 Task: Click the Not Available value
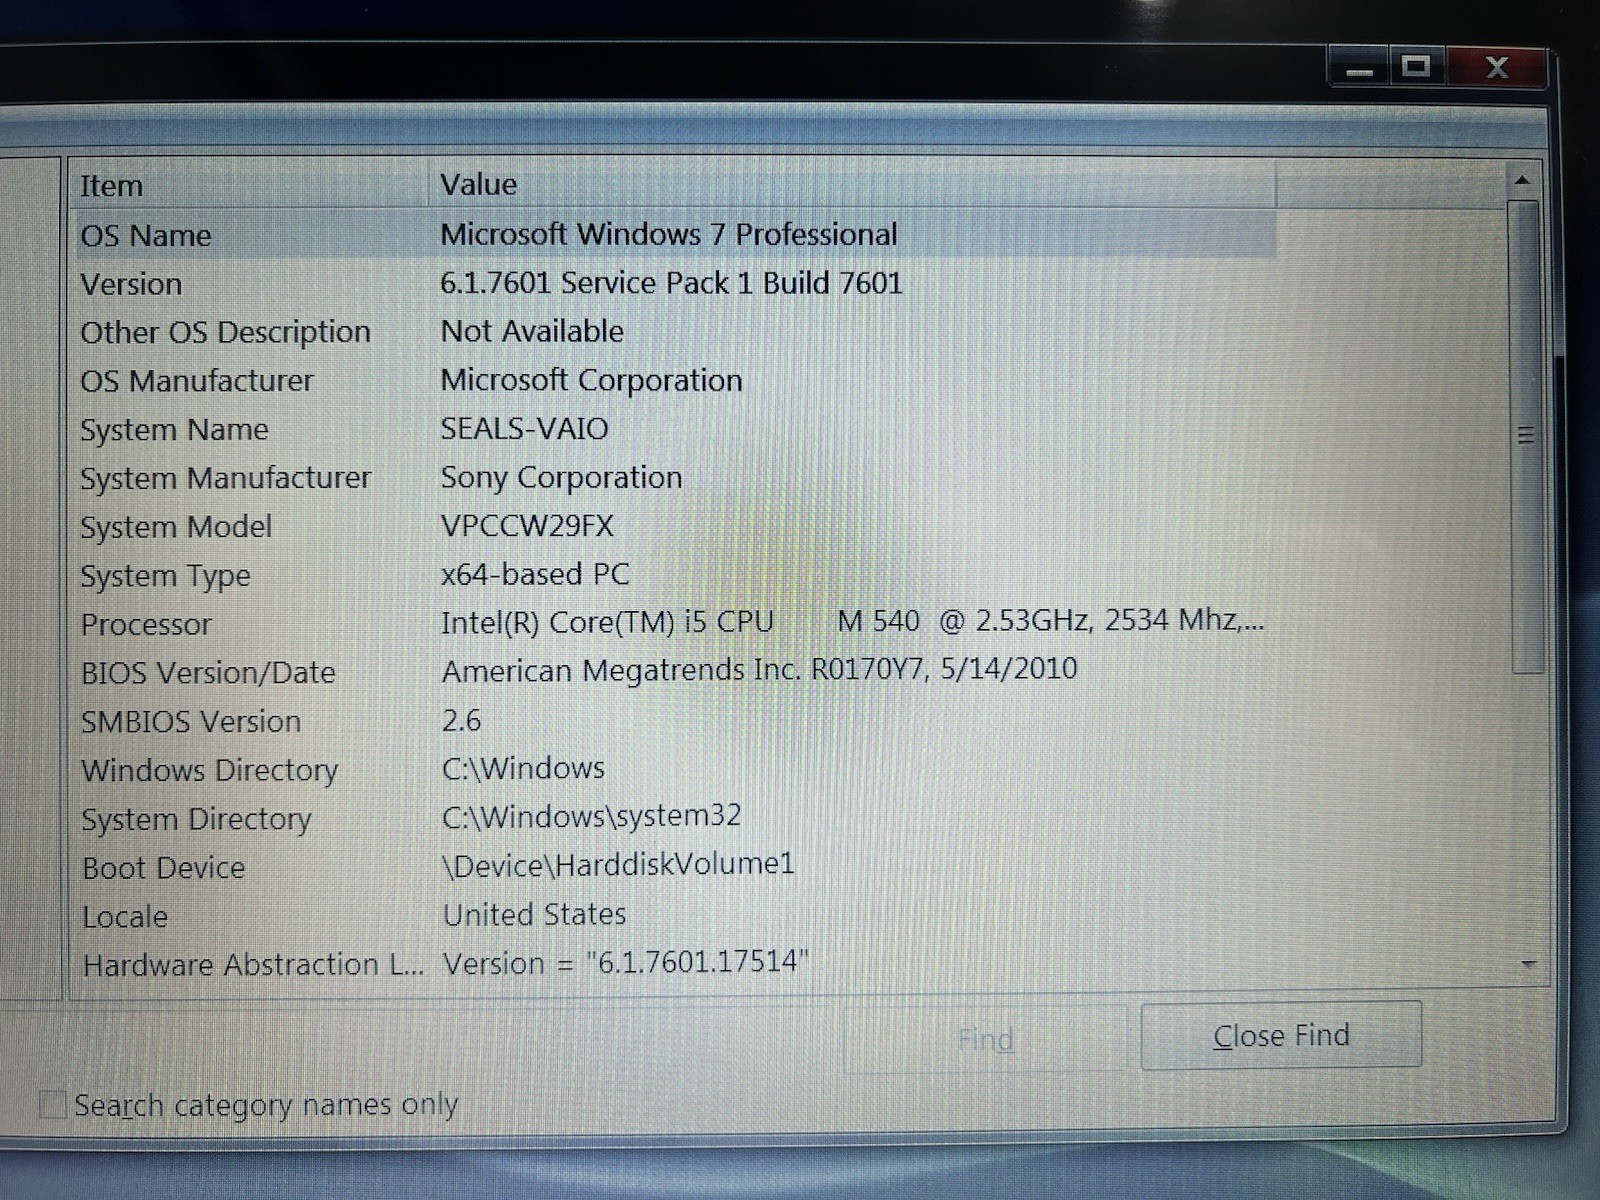532,331
